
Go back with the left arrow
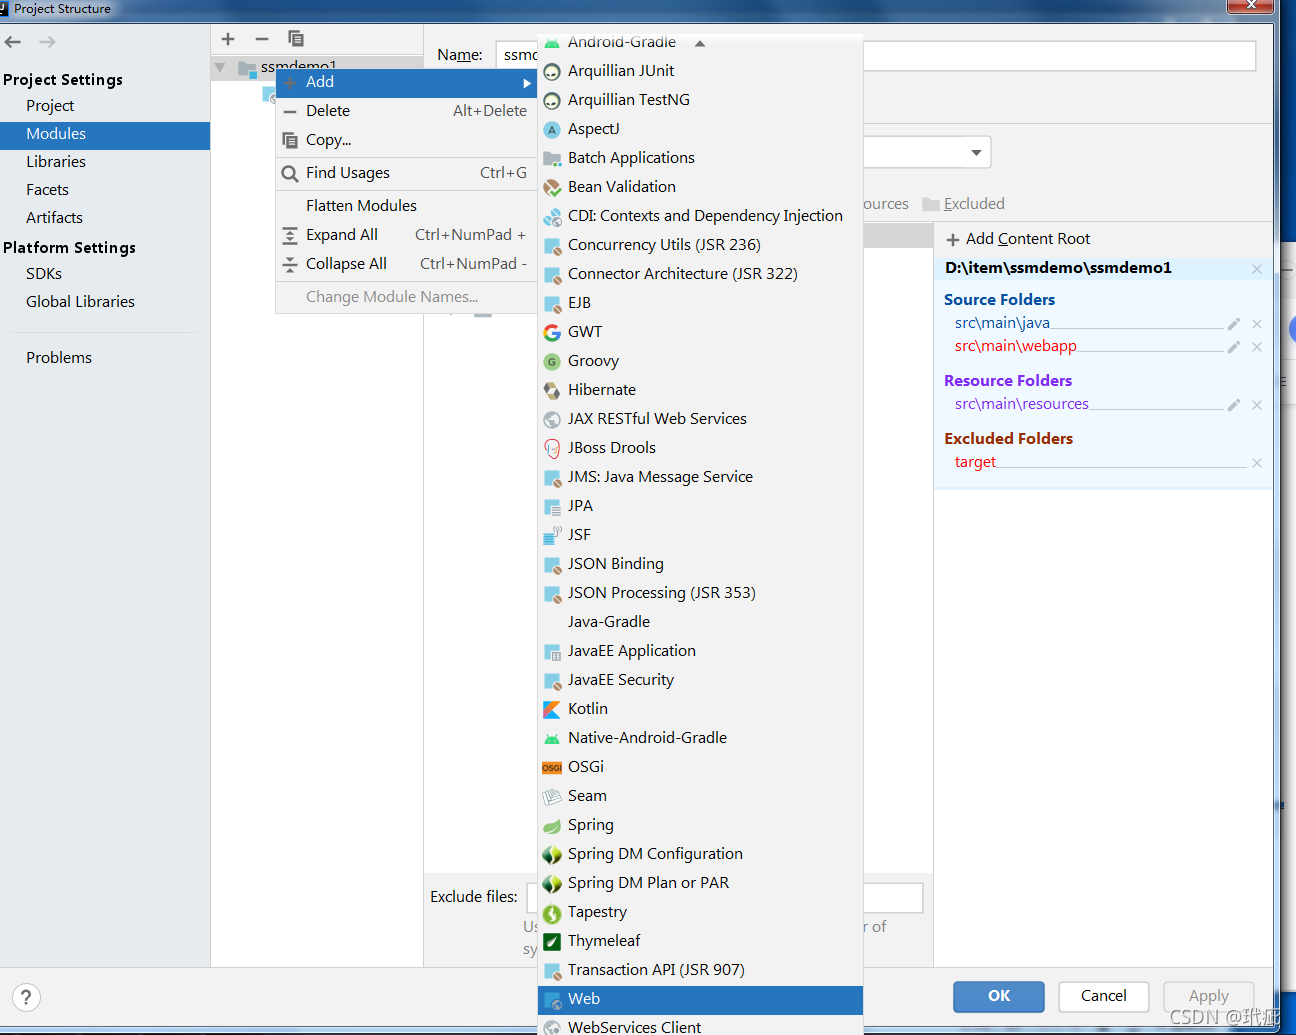click(x=13, y=42)
